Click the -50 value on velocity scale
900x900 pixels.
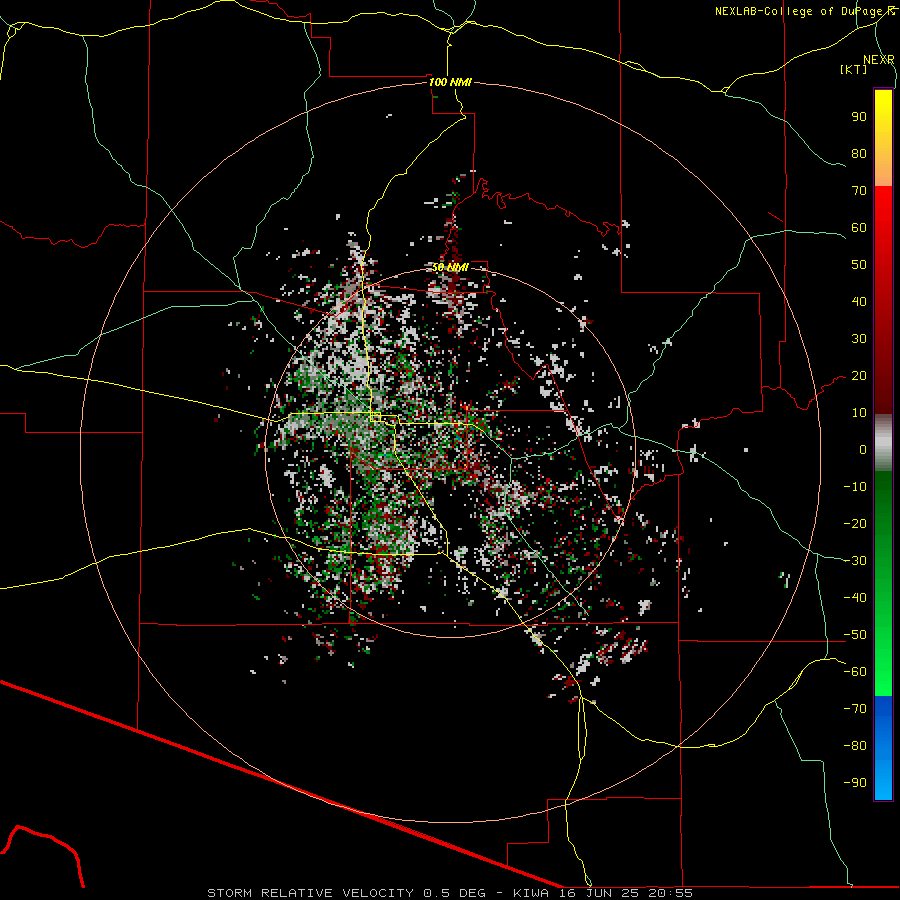(855, 635)
